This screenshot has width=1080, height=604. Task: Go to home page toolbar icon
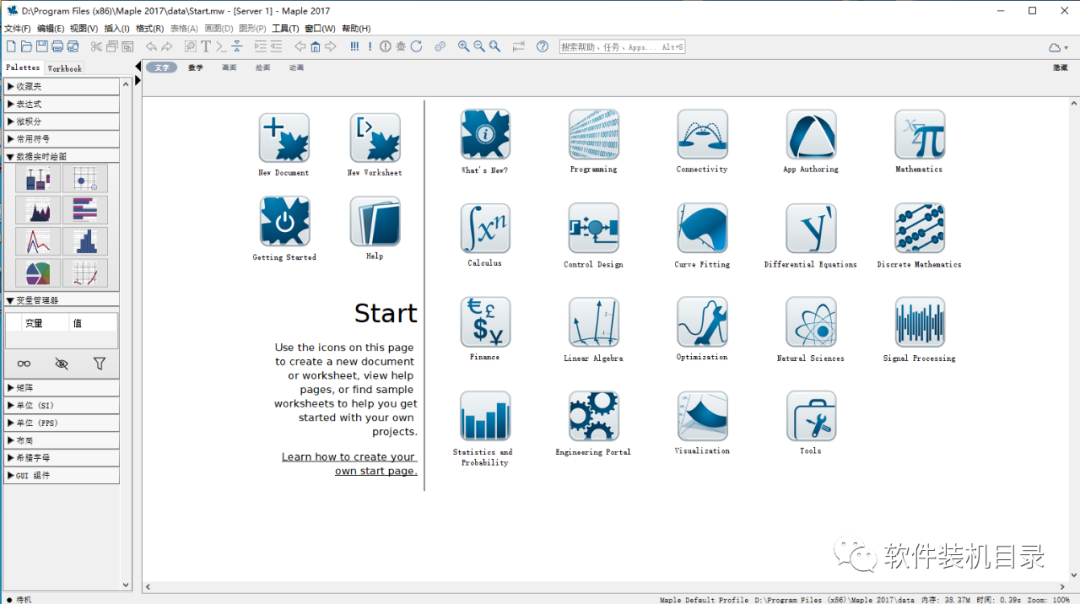pyautogui.click(x=315, y=47)
